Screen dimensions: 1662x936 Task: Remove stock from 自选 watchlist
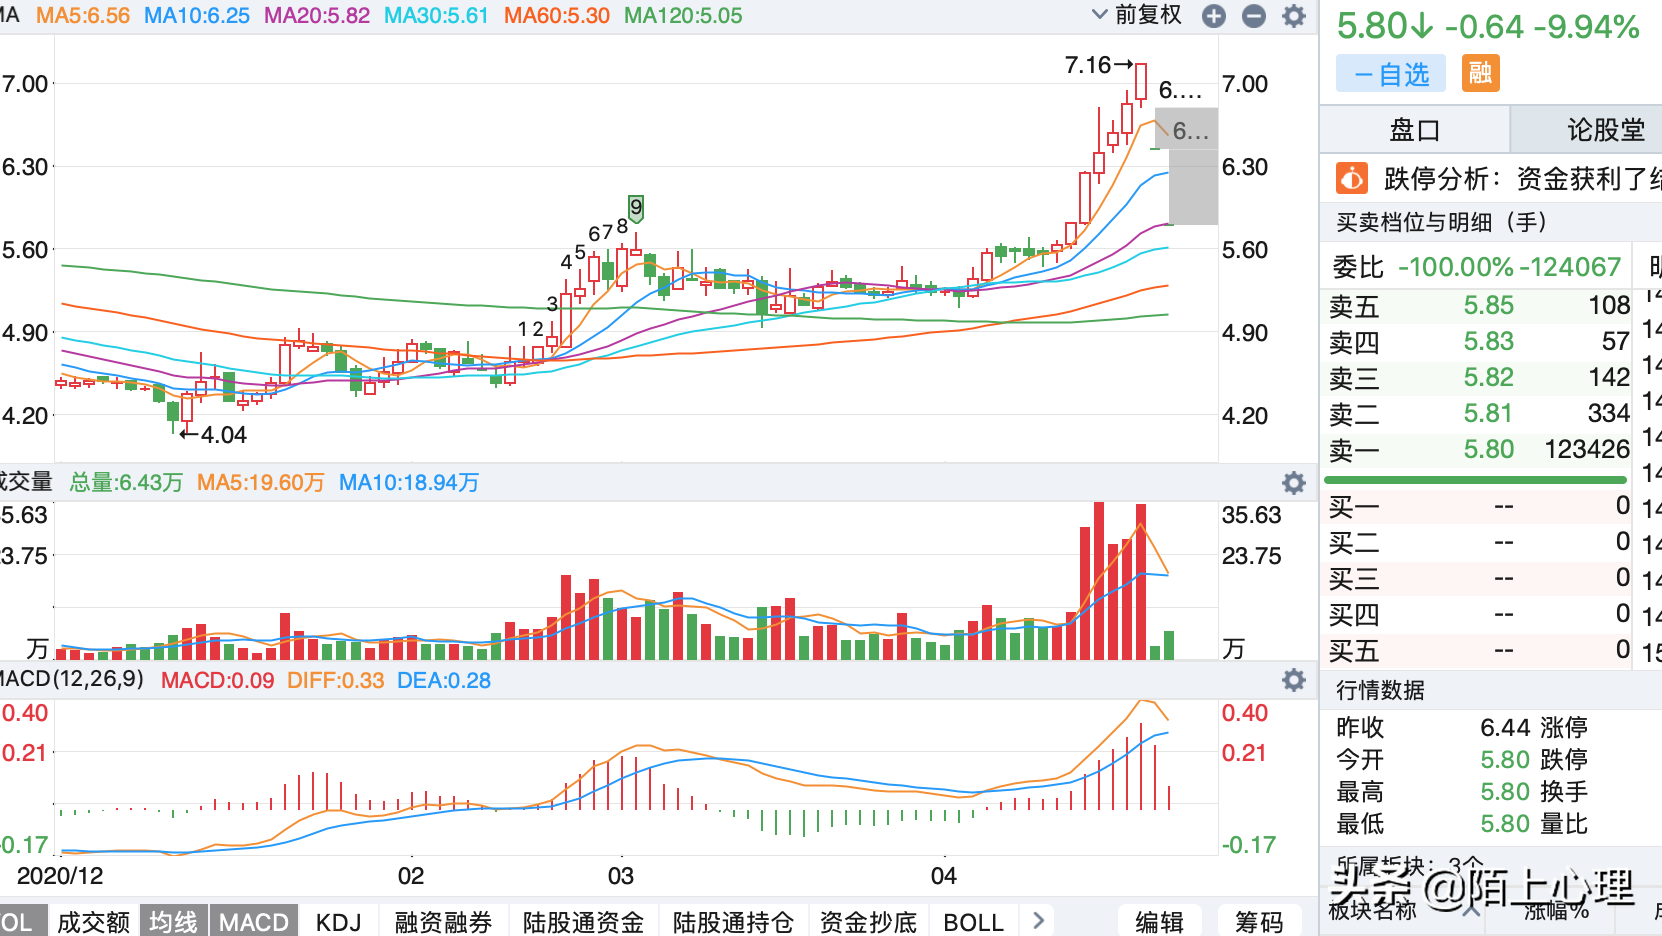[1391, 74]
